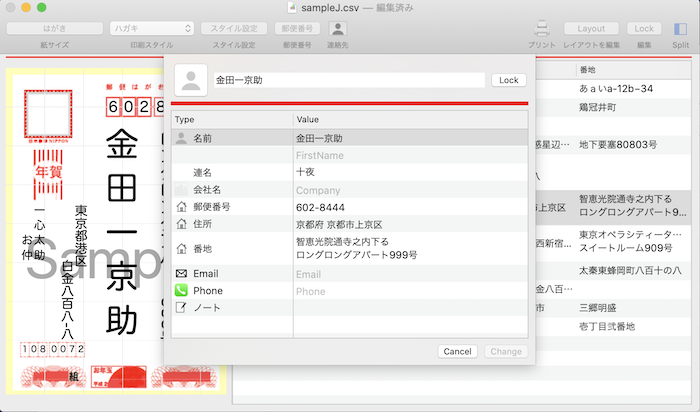Viewport: 700px width, 412px height.
Task: Select table row 地下要塞80803号
Action: pyautogui.click(x=618, y=145)
